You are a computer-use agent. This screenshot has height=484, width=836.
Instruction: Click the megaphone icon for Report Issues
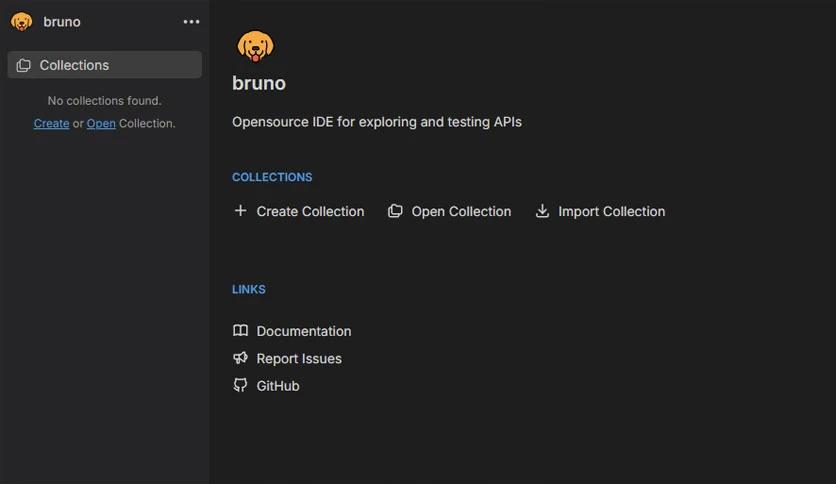pos(240,358)
